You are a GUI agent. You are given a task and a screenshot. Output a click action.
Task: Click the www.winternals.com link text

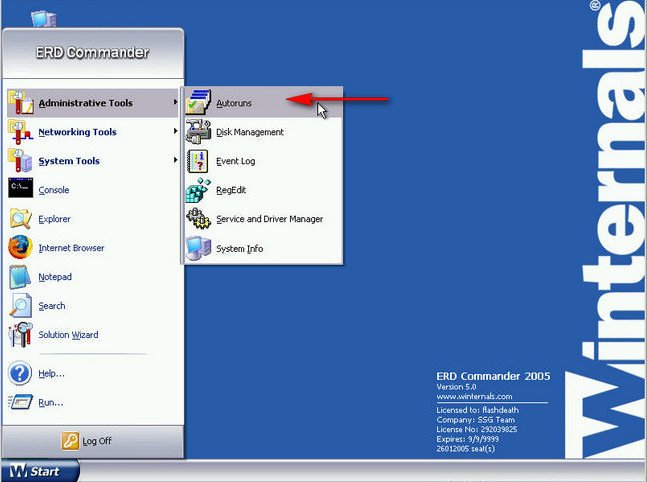[475, 397]
